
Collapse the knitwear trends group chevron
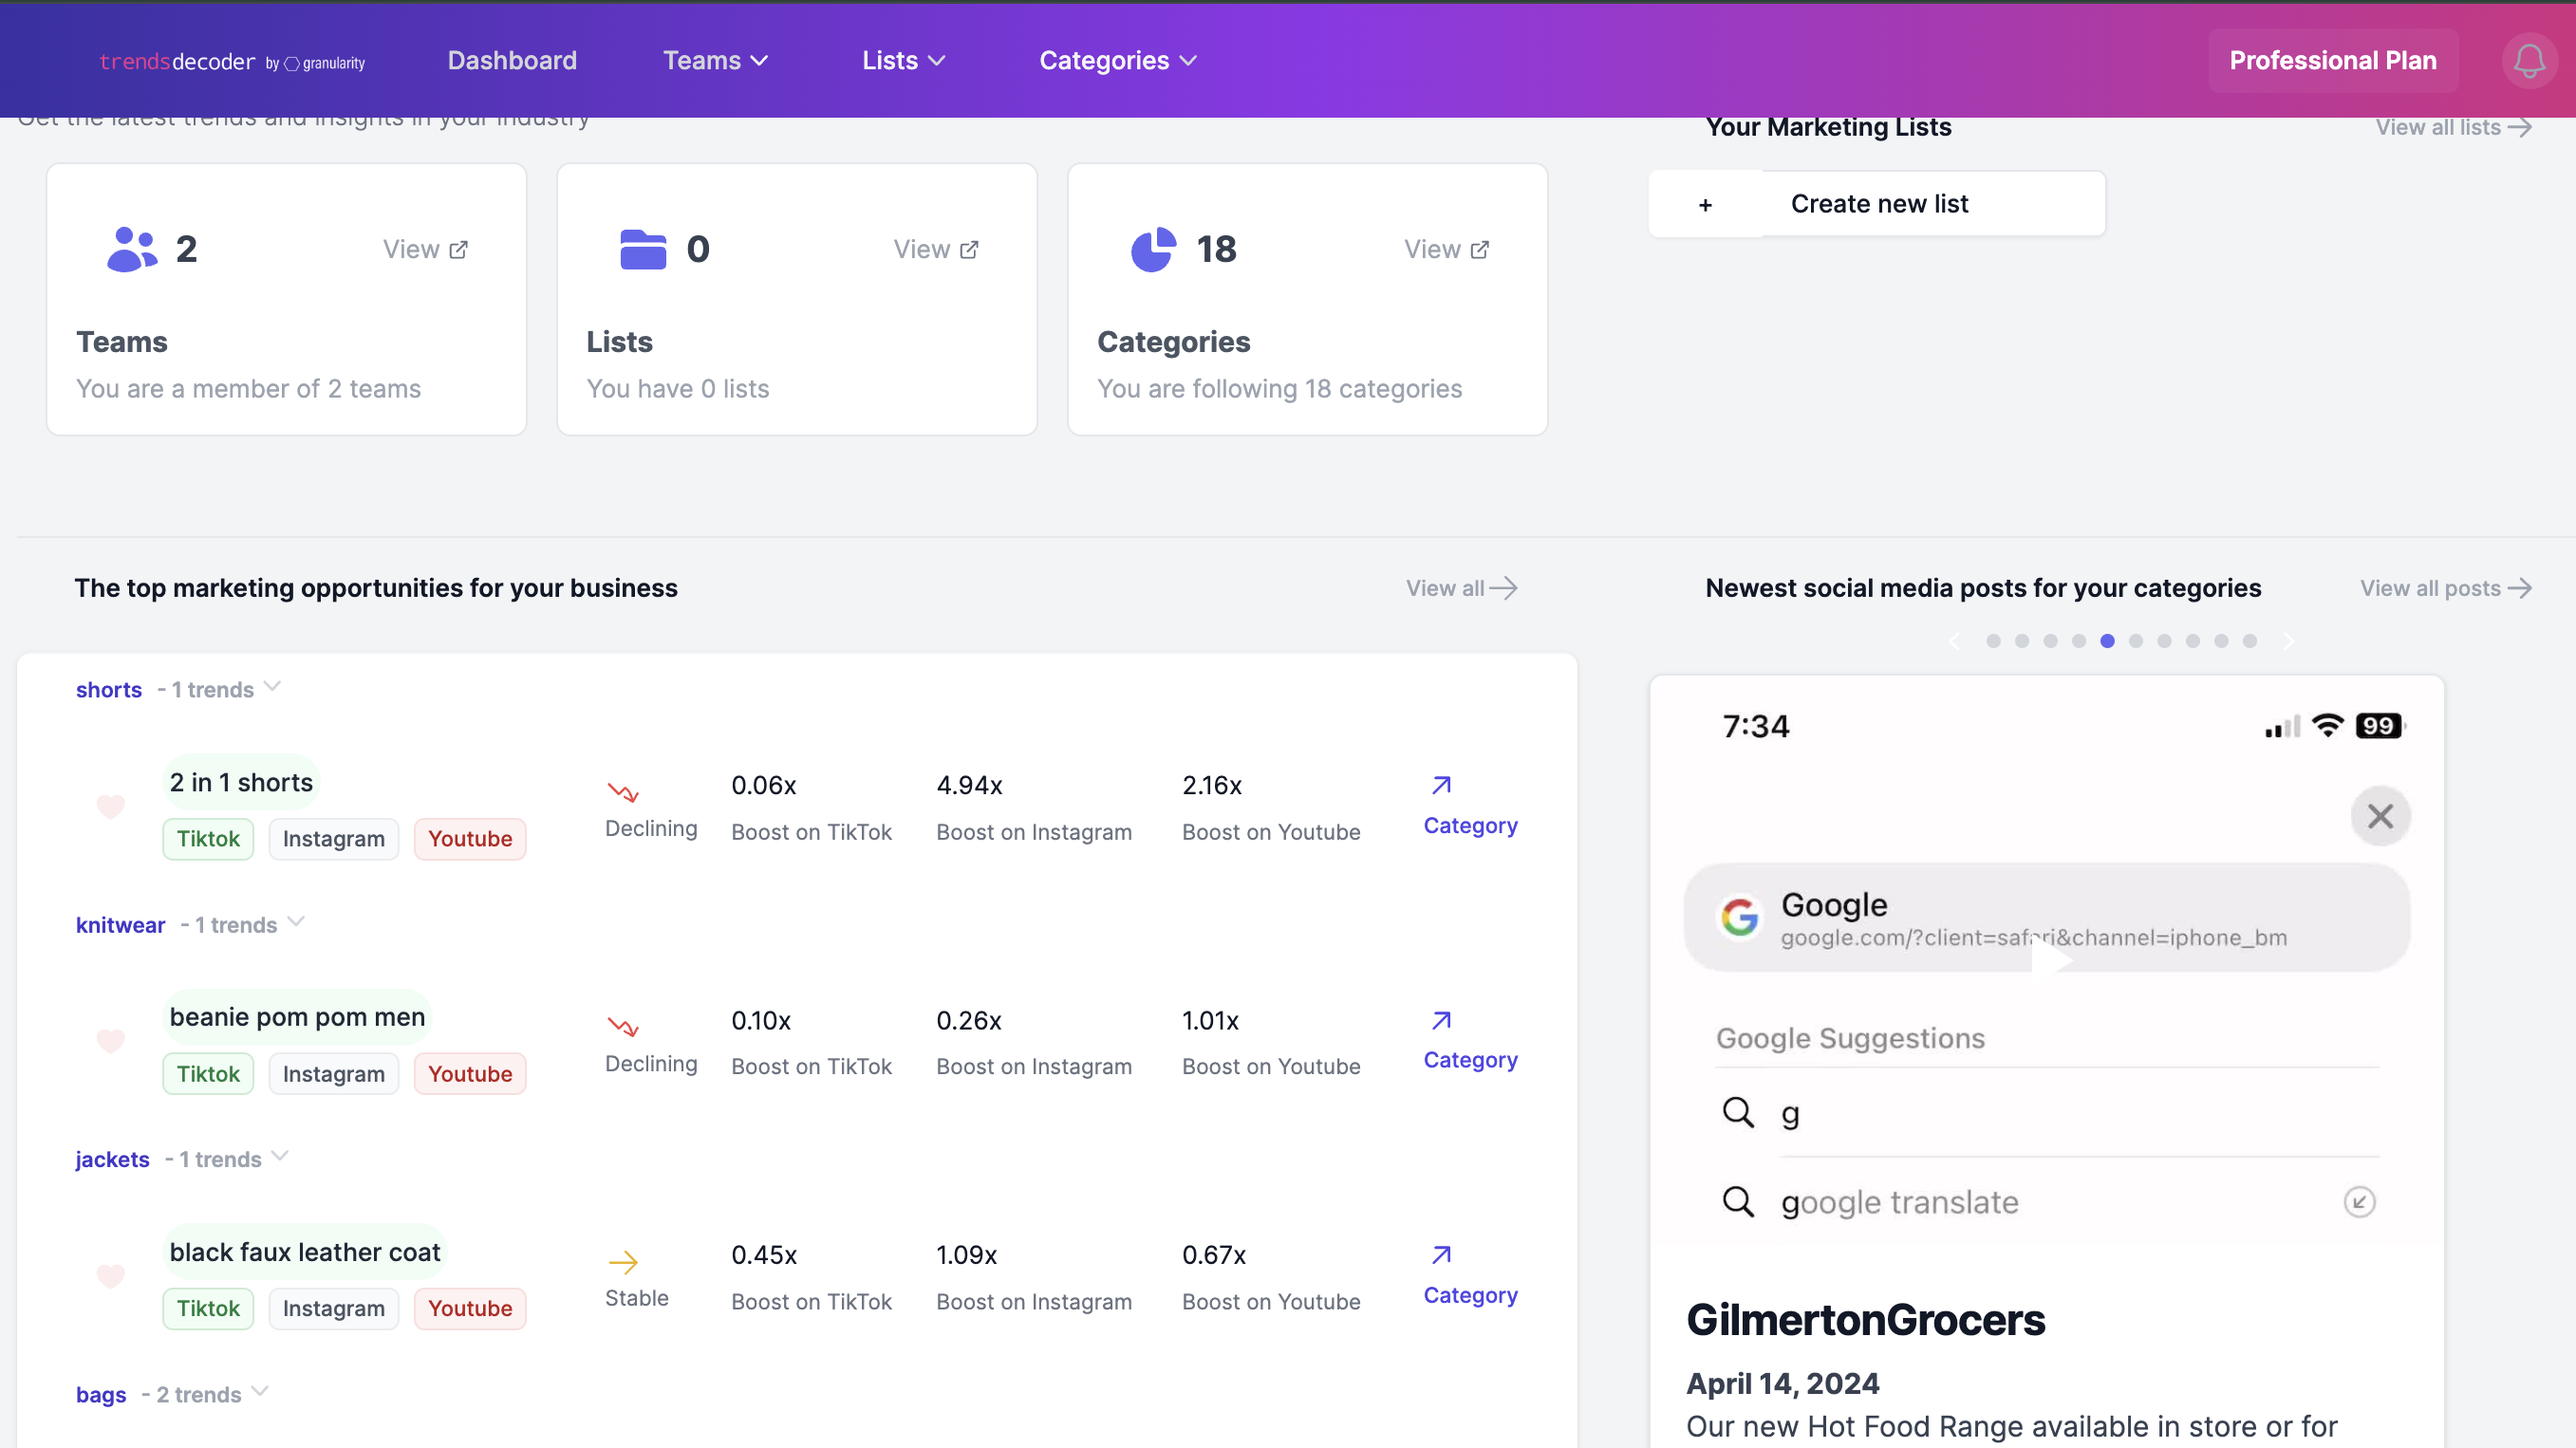point(296,922)
